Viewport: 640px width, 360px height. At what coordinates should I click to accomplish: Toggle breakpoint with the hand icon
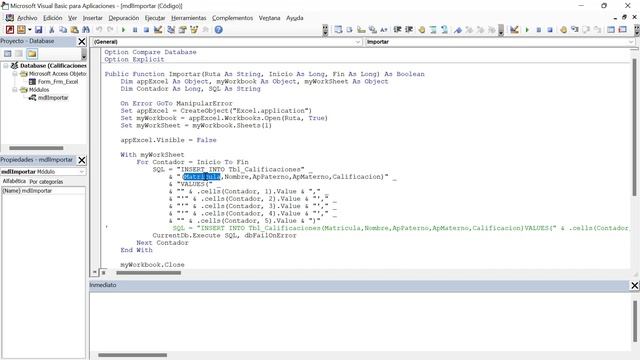422,30
